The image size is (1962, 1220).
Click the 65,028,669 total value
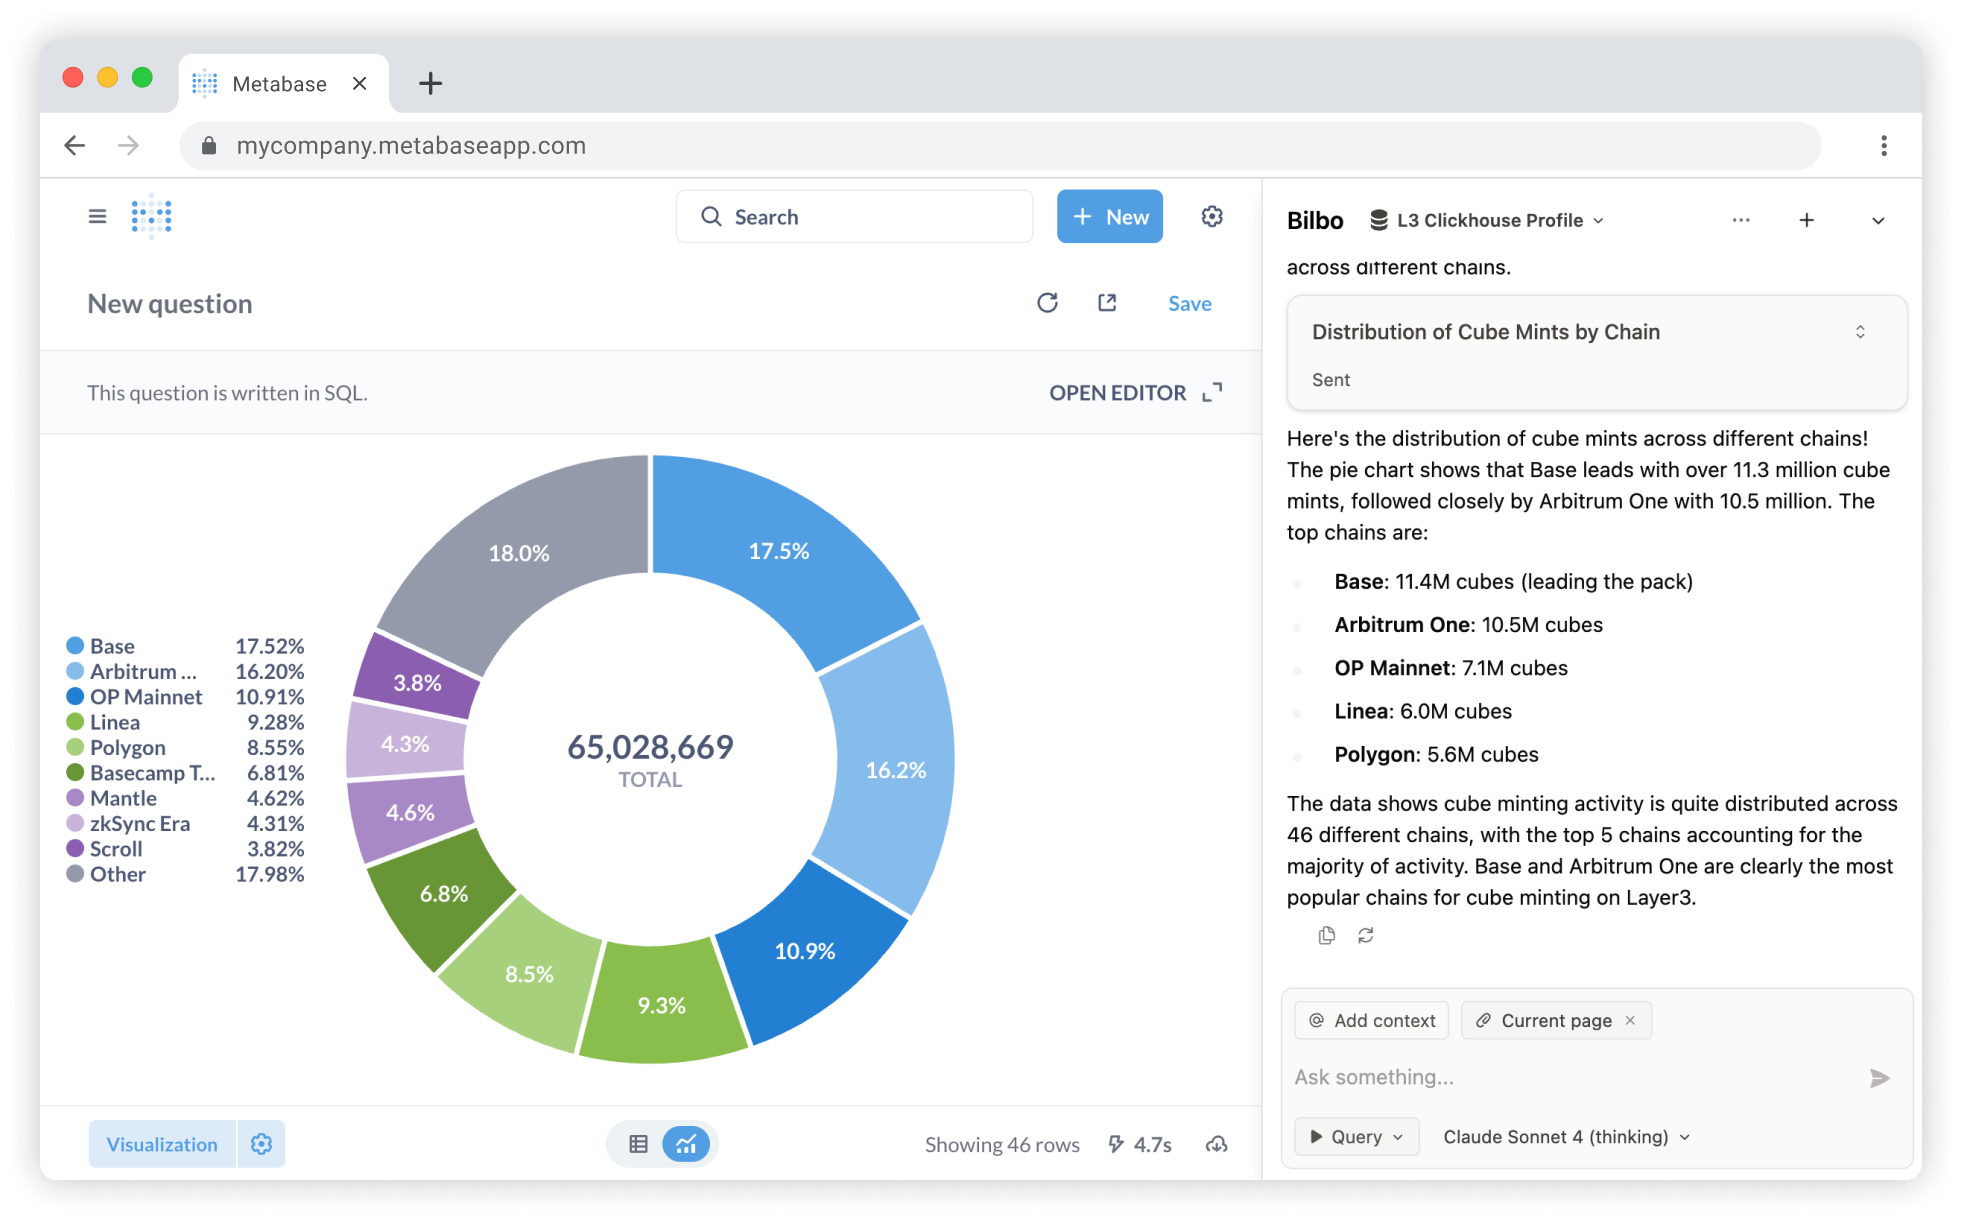(x=650, y=747)
